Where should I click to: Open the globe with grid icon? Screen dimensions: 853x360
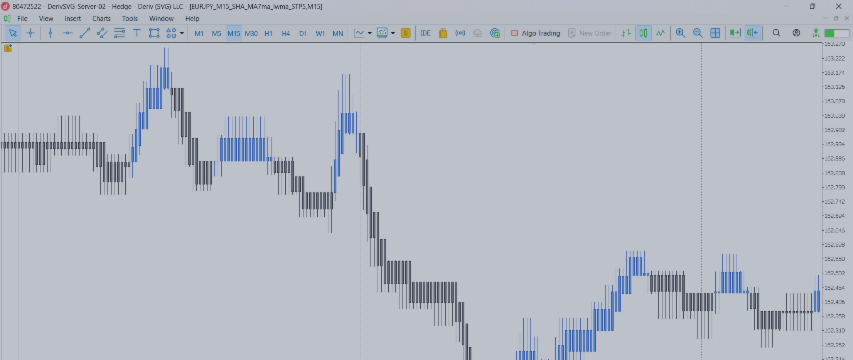(495, 33)
